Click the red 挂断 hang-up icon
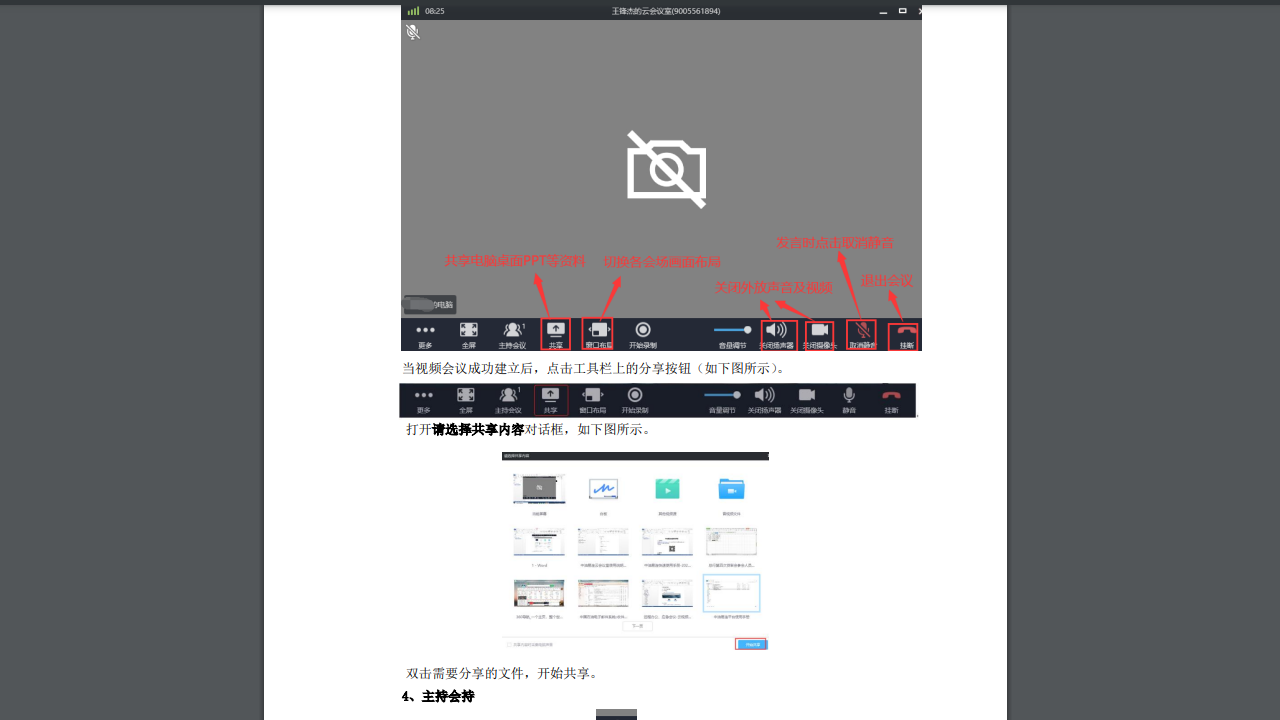The width and height of the screenshot is (1280, 720). click(x=903, y=330)
